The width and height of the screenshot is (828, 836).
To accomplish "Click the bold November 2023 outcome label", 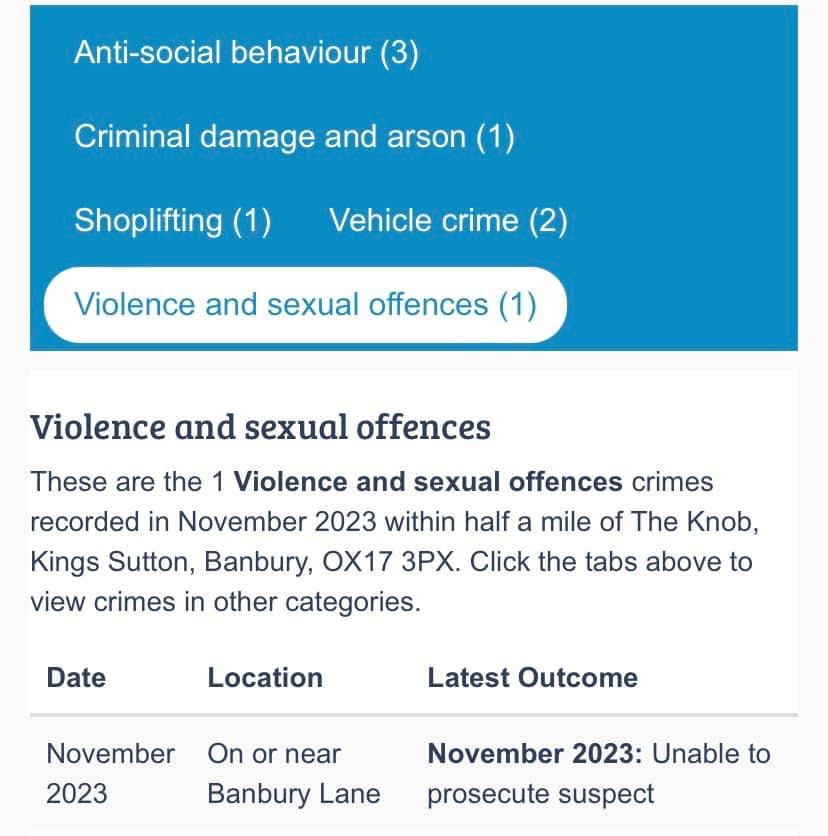I will tap(535, 754).
